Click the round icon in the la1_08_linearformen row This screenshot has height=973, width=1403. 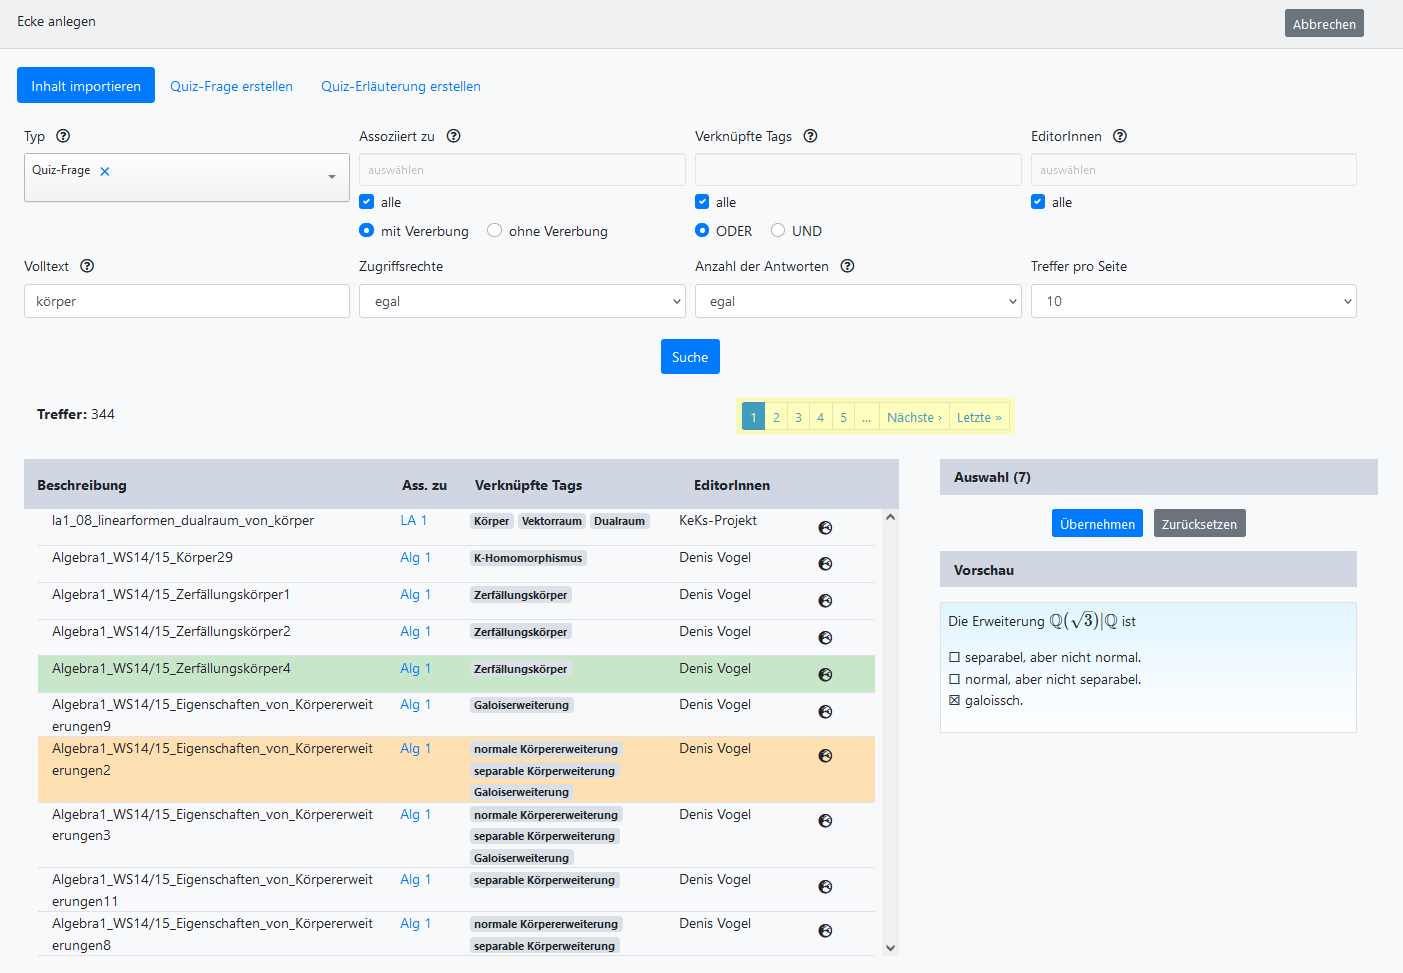tap(825, 528)
